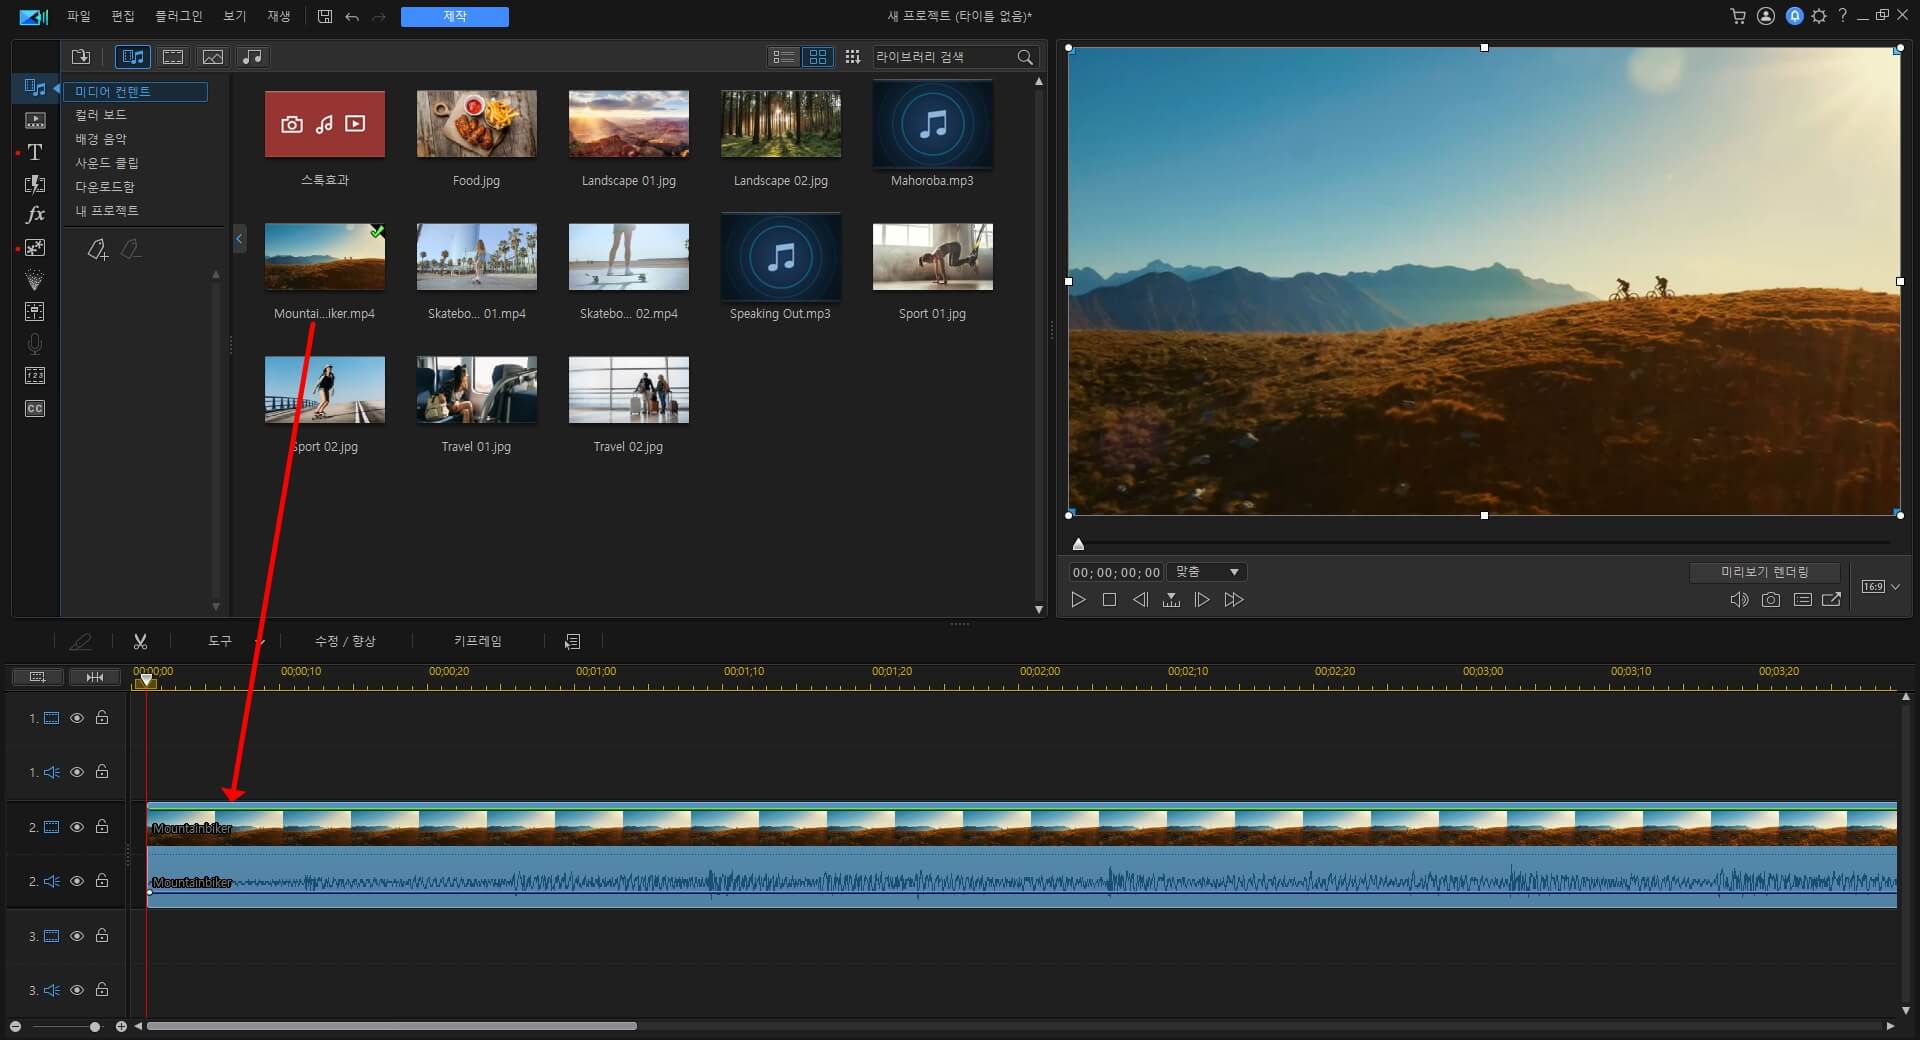Screen dimensions: 1920x1040
Task: Click the undo arrow
Action: click(352, 17)
